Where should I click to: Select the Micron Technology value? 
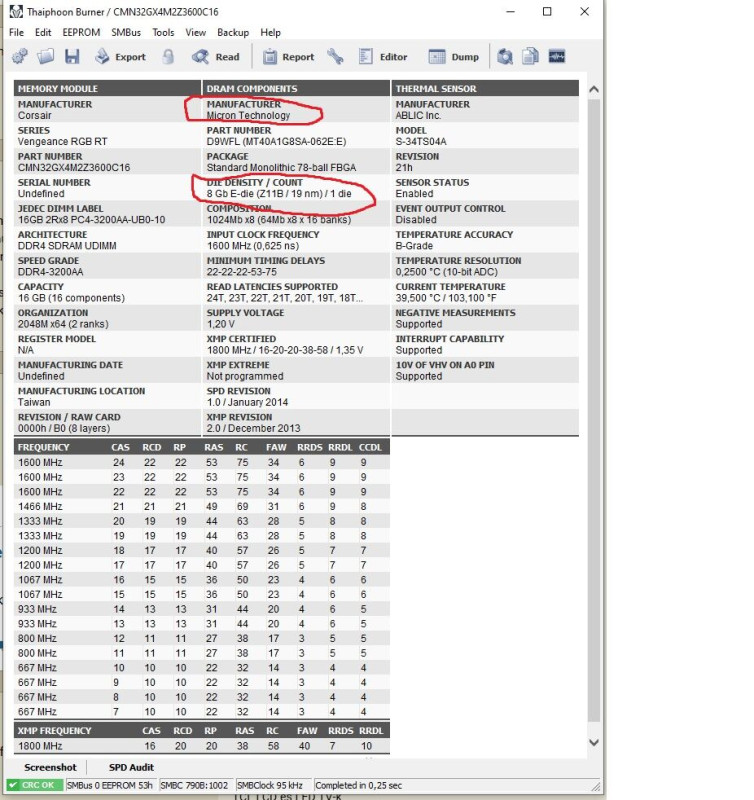click(x=248, y=116)
